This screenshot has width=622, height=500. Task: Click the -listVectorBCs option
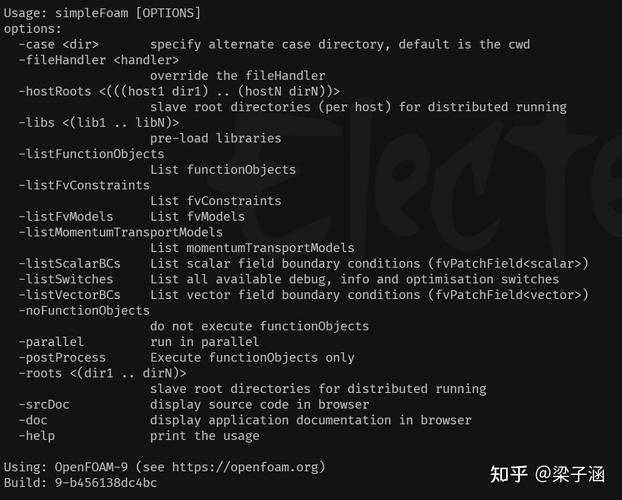click(69, 294)
